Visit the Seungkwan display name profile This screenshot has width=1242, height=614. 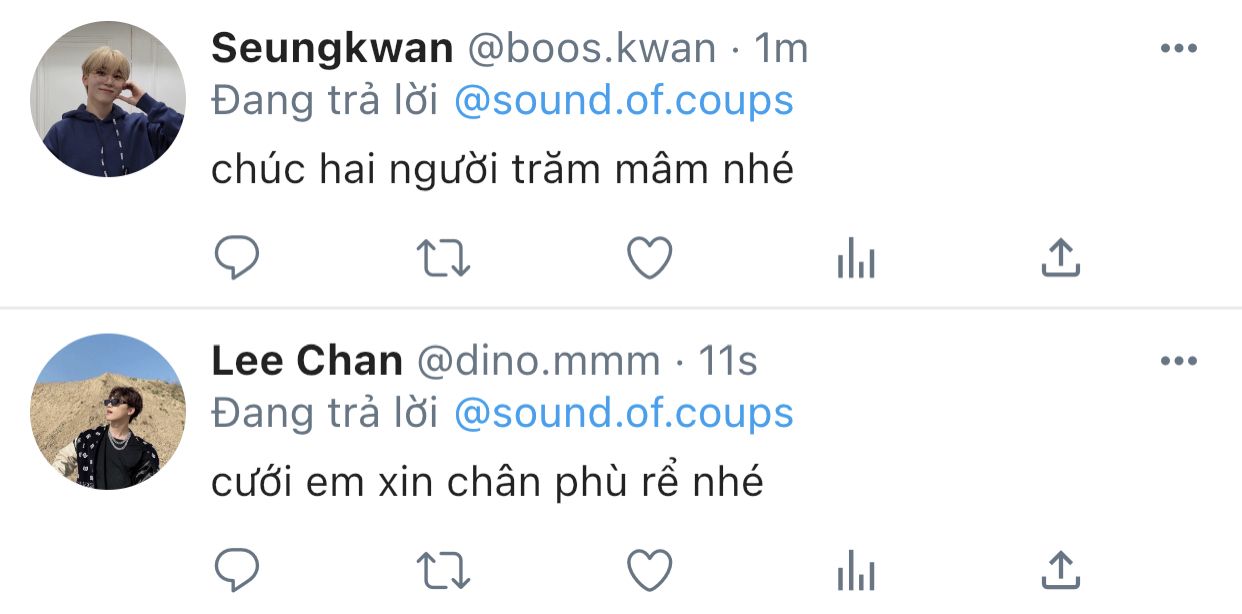tap(333, 48)
